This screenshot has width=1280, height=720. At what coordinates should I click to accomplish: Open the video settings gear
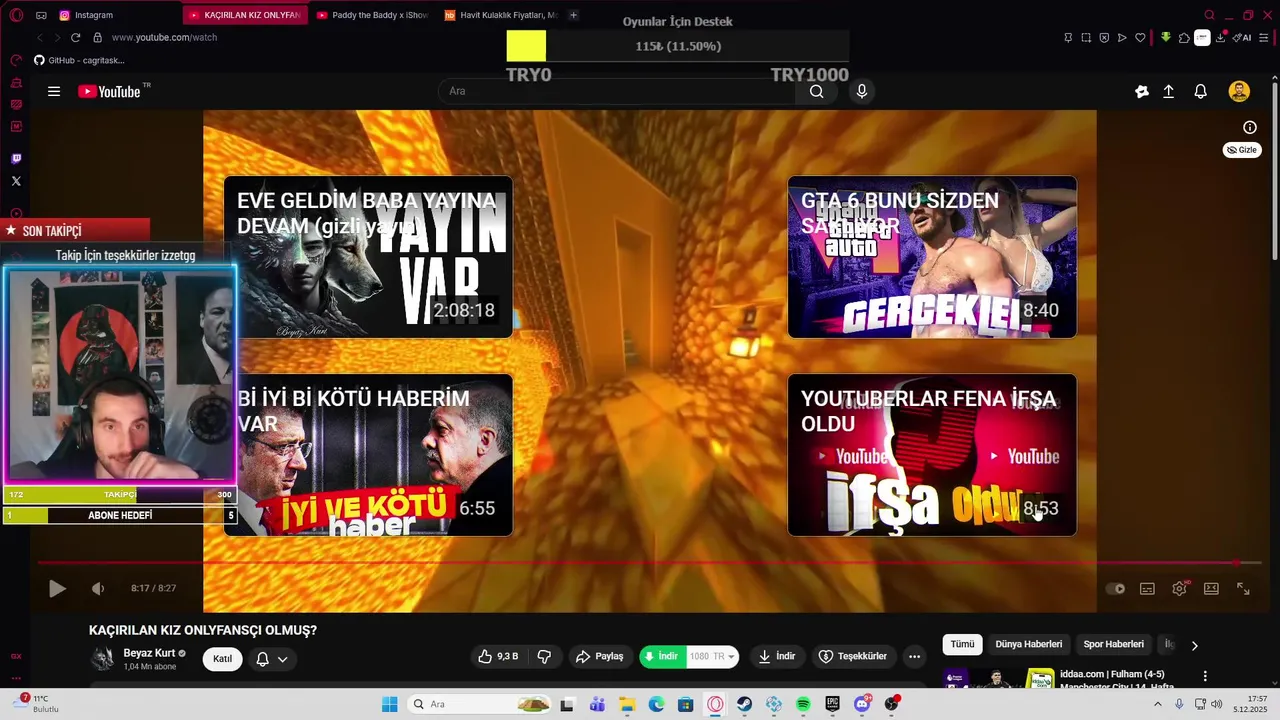tap(1179, 588)
